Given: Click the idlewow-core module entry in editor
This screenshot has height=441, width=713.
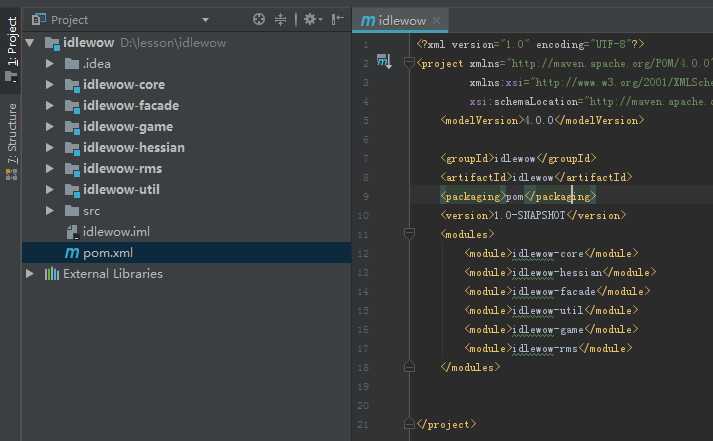Looking at the screenshot, I should tap(551, 254).
